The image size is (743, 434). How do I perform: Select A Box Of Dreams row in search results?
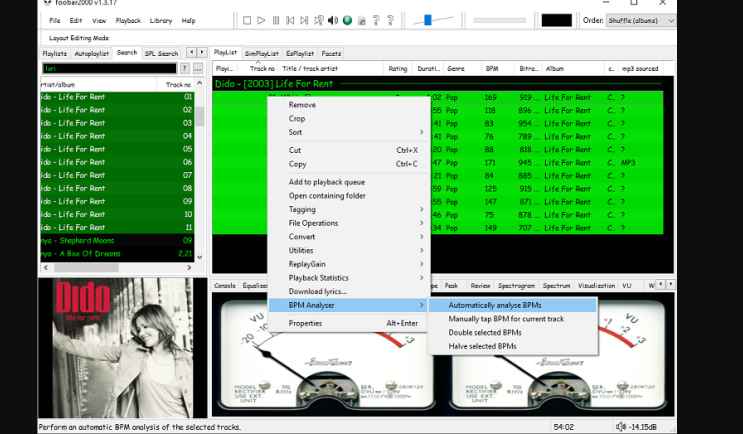[x=118, y=254]
